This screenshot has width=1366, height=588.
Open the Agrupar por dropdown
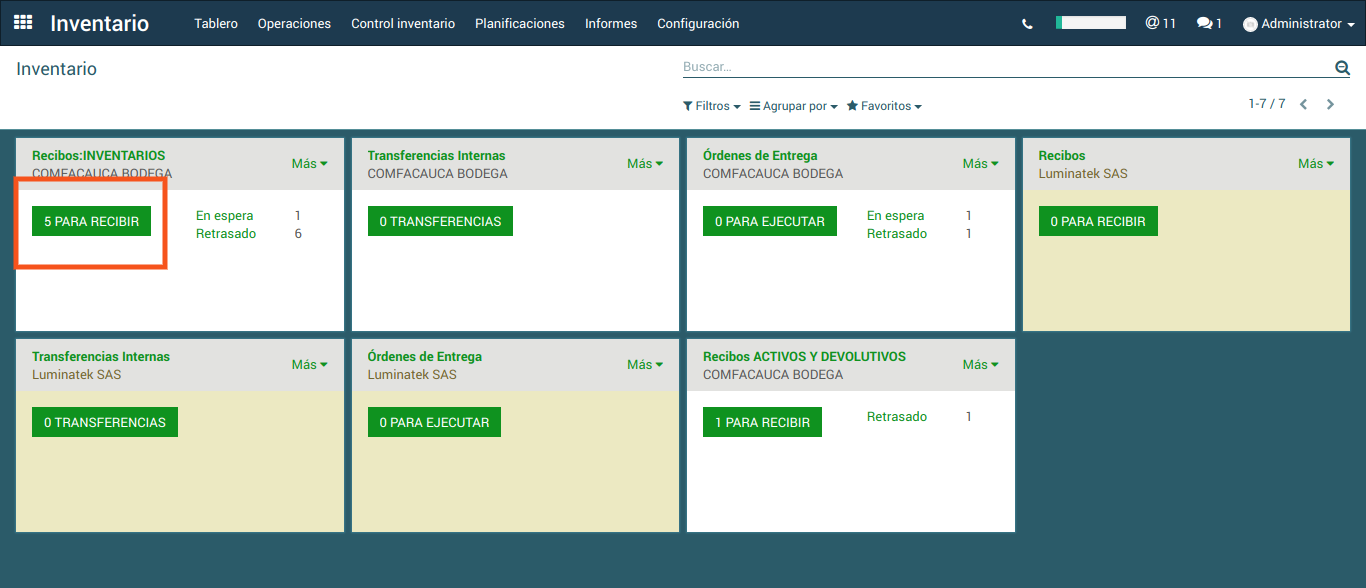793,106
